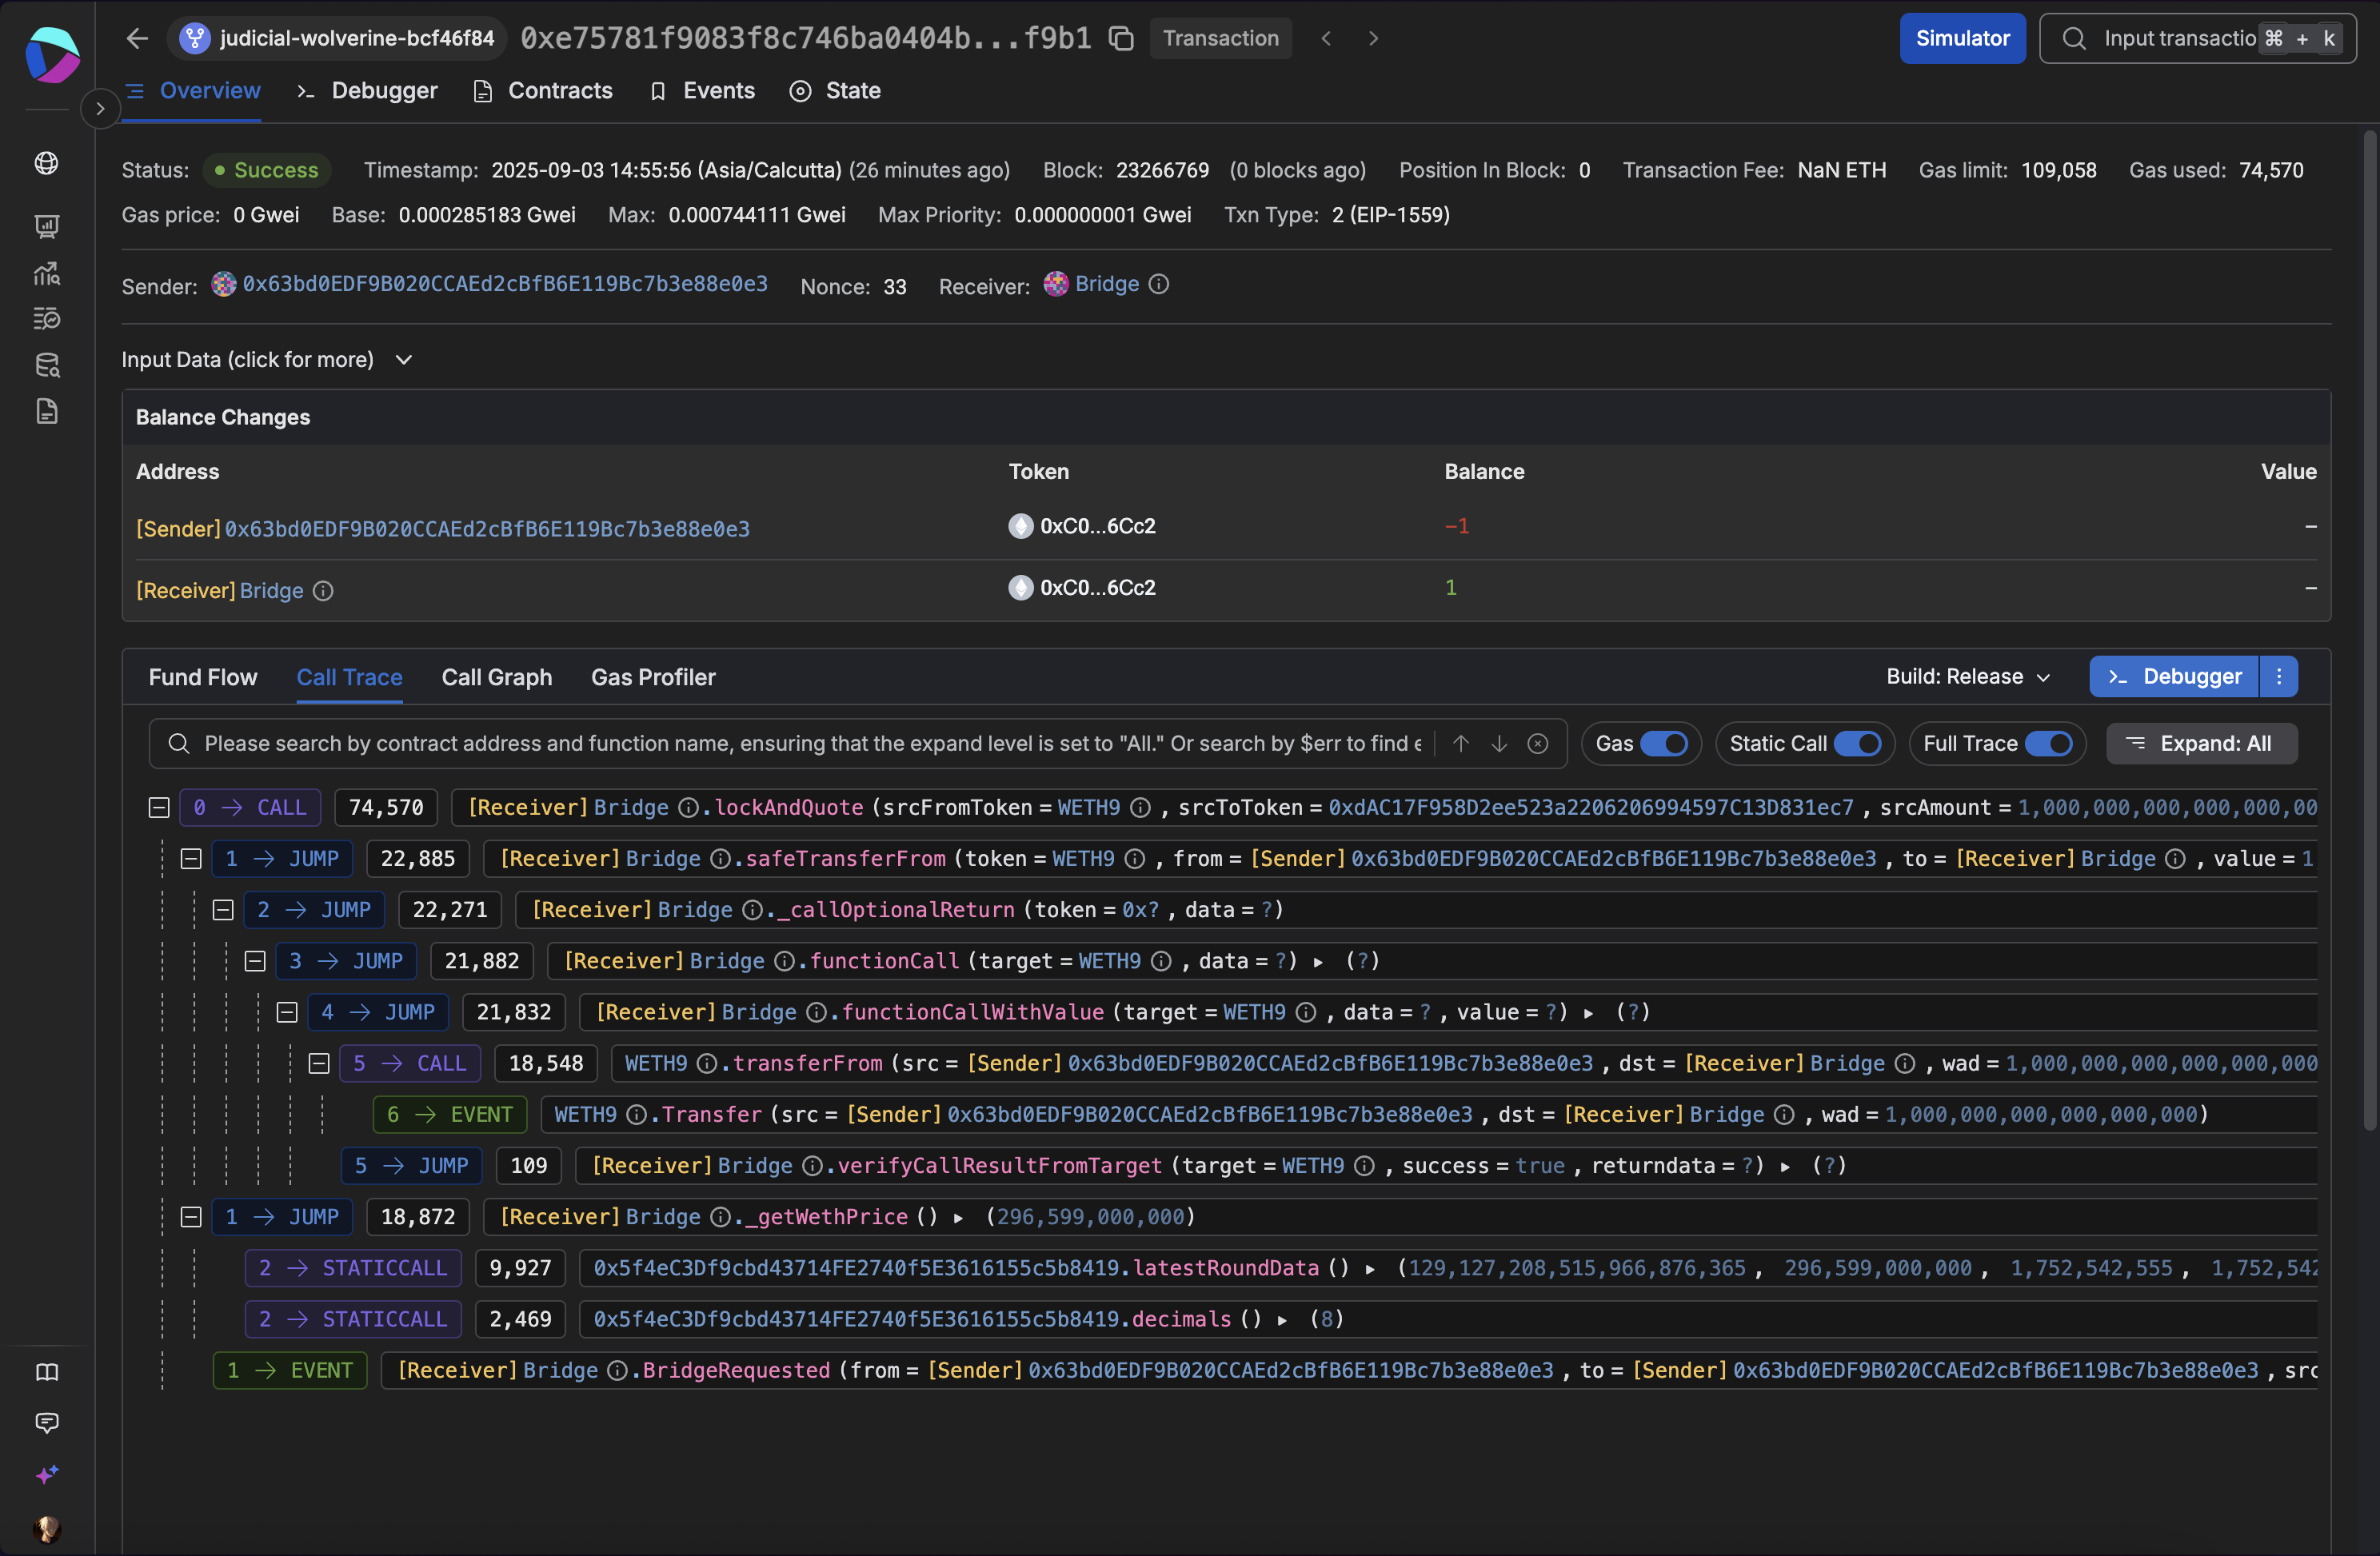This screenshot has width=2380, height=1556.
Task: Open the Debugger more options menu
Action: (x=2279, y=677)
